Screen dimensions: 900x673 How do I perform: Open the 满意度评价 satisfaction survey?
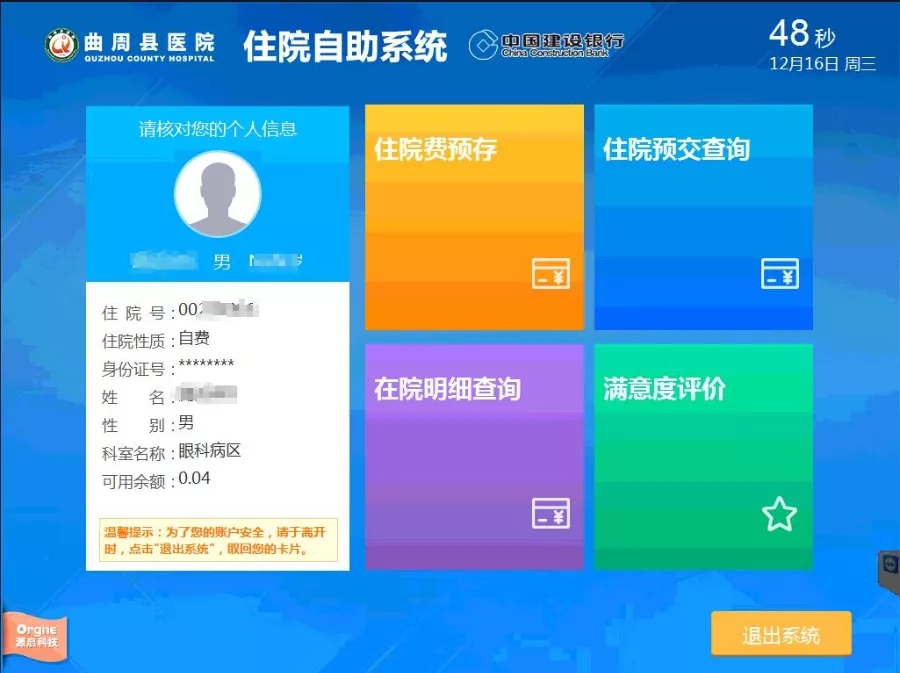coord(704,455)
